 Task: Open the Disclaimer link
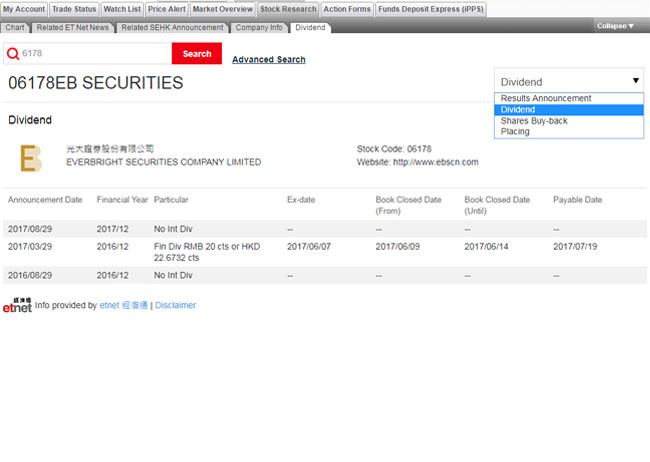click(175, 305)
